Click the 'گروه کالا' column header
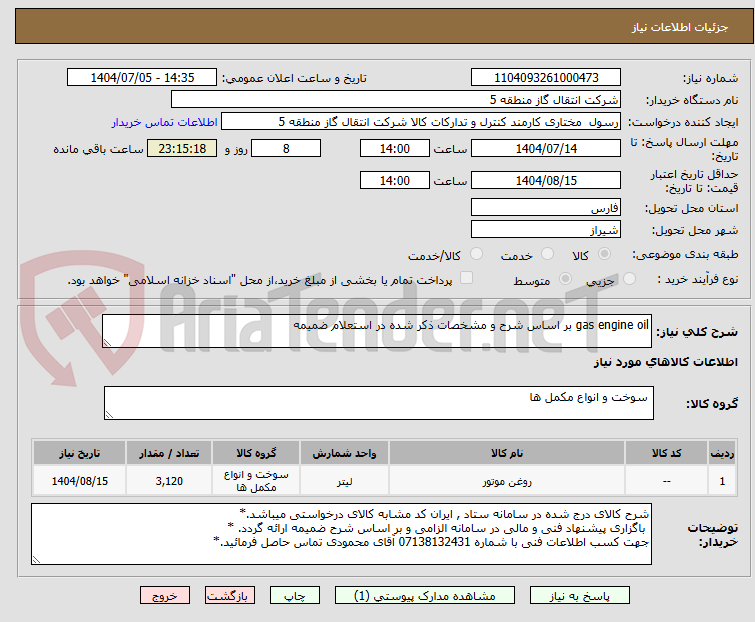Viewport: 755px width, 622px height. click(x=256, y=453)
